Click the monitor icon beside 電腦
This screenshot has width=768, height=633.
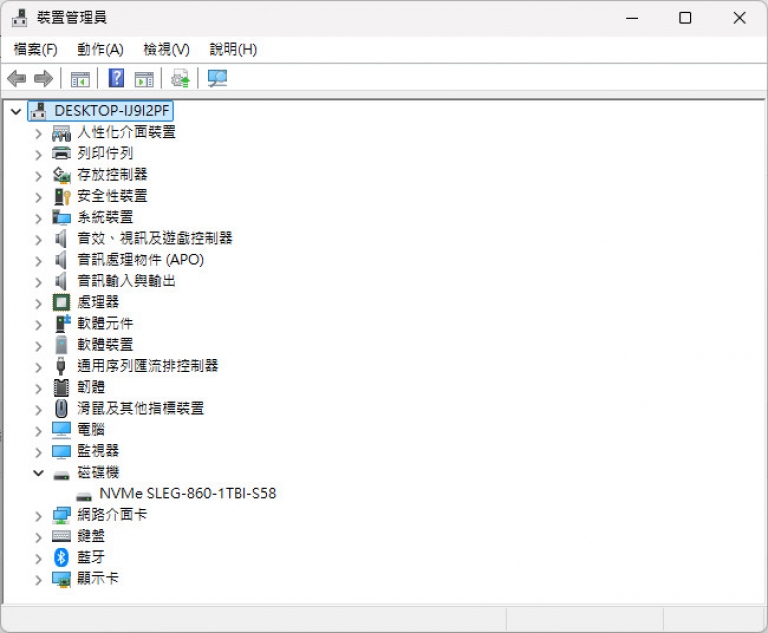click(61, 429)
